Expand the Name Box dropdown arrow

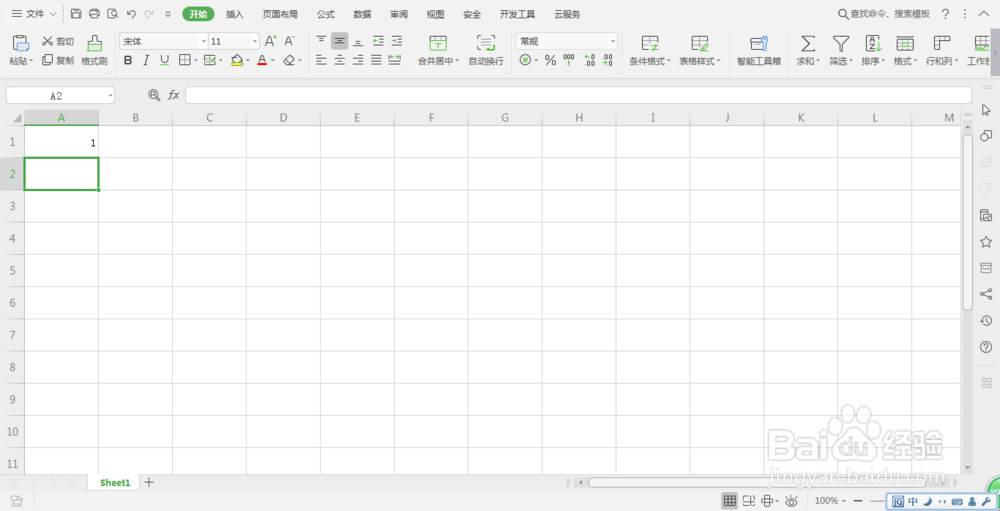(x=110, y=96)
